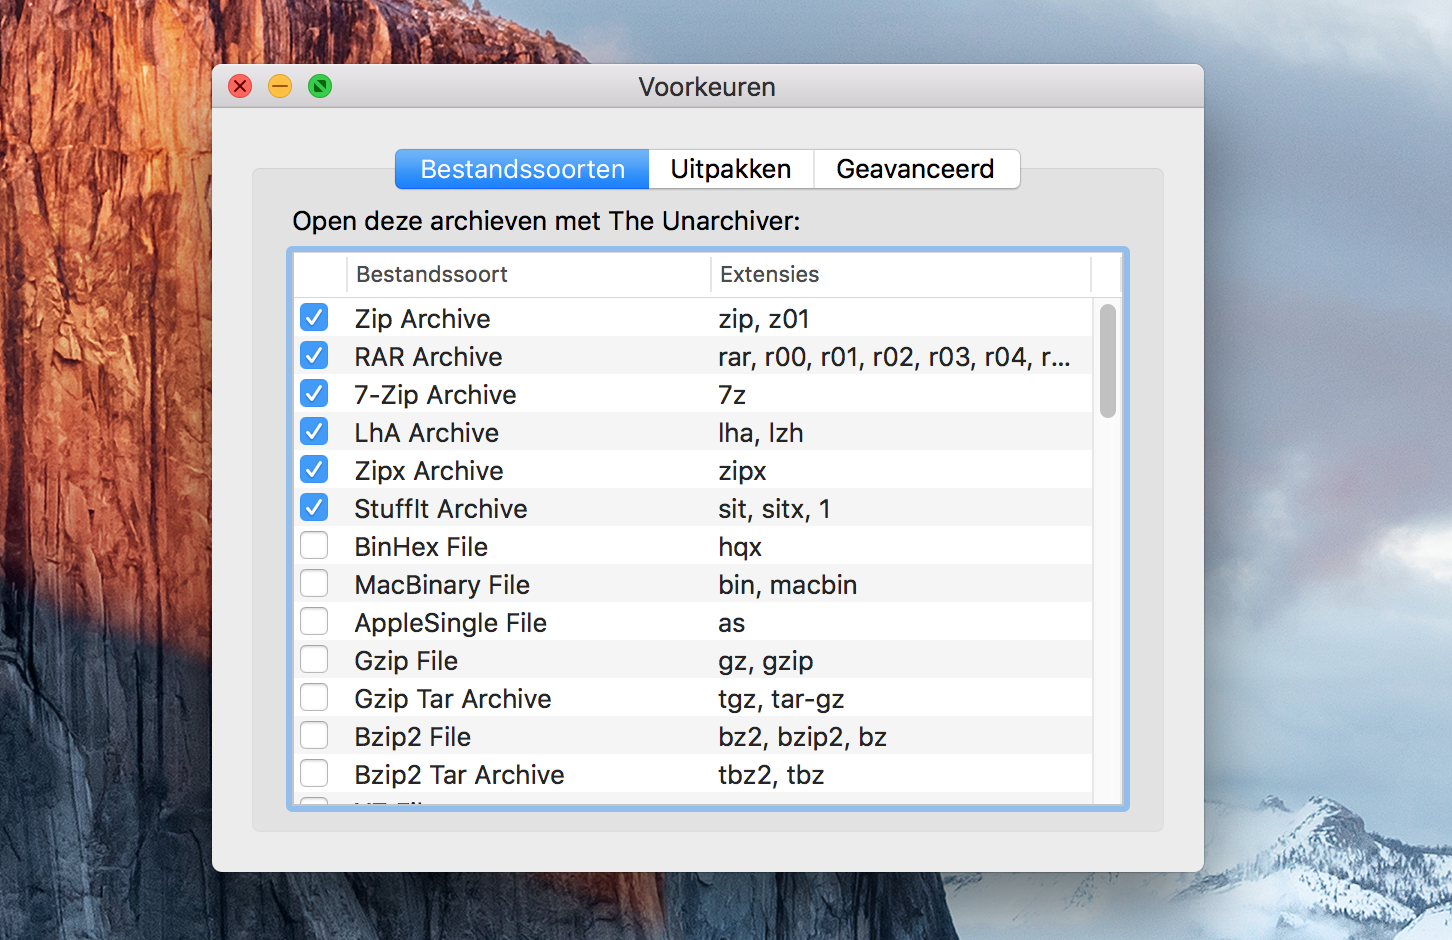Uncheck the Zip Archive checkbox
The height and width of the screenshot is (940, 1452).
(x=314, y=318)
